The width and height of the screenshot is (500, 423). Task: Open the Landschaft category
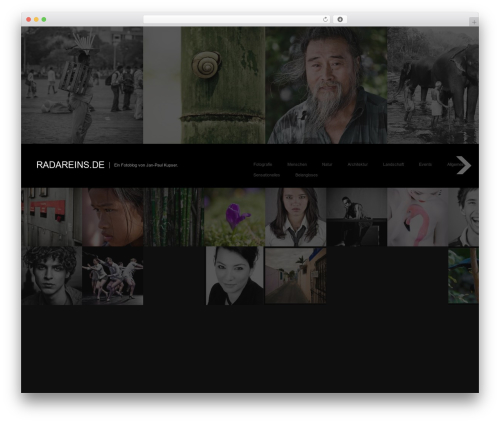(393, 164)
